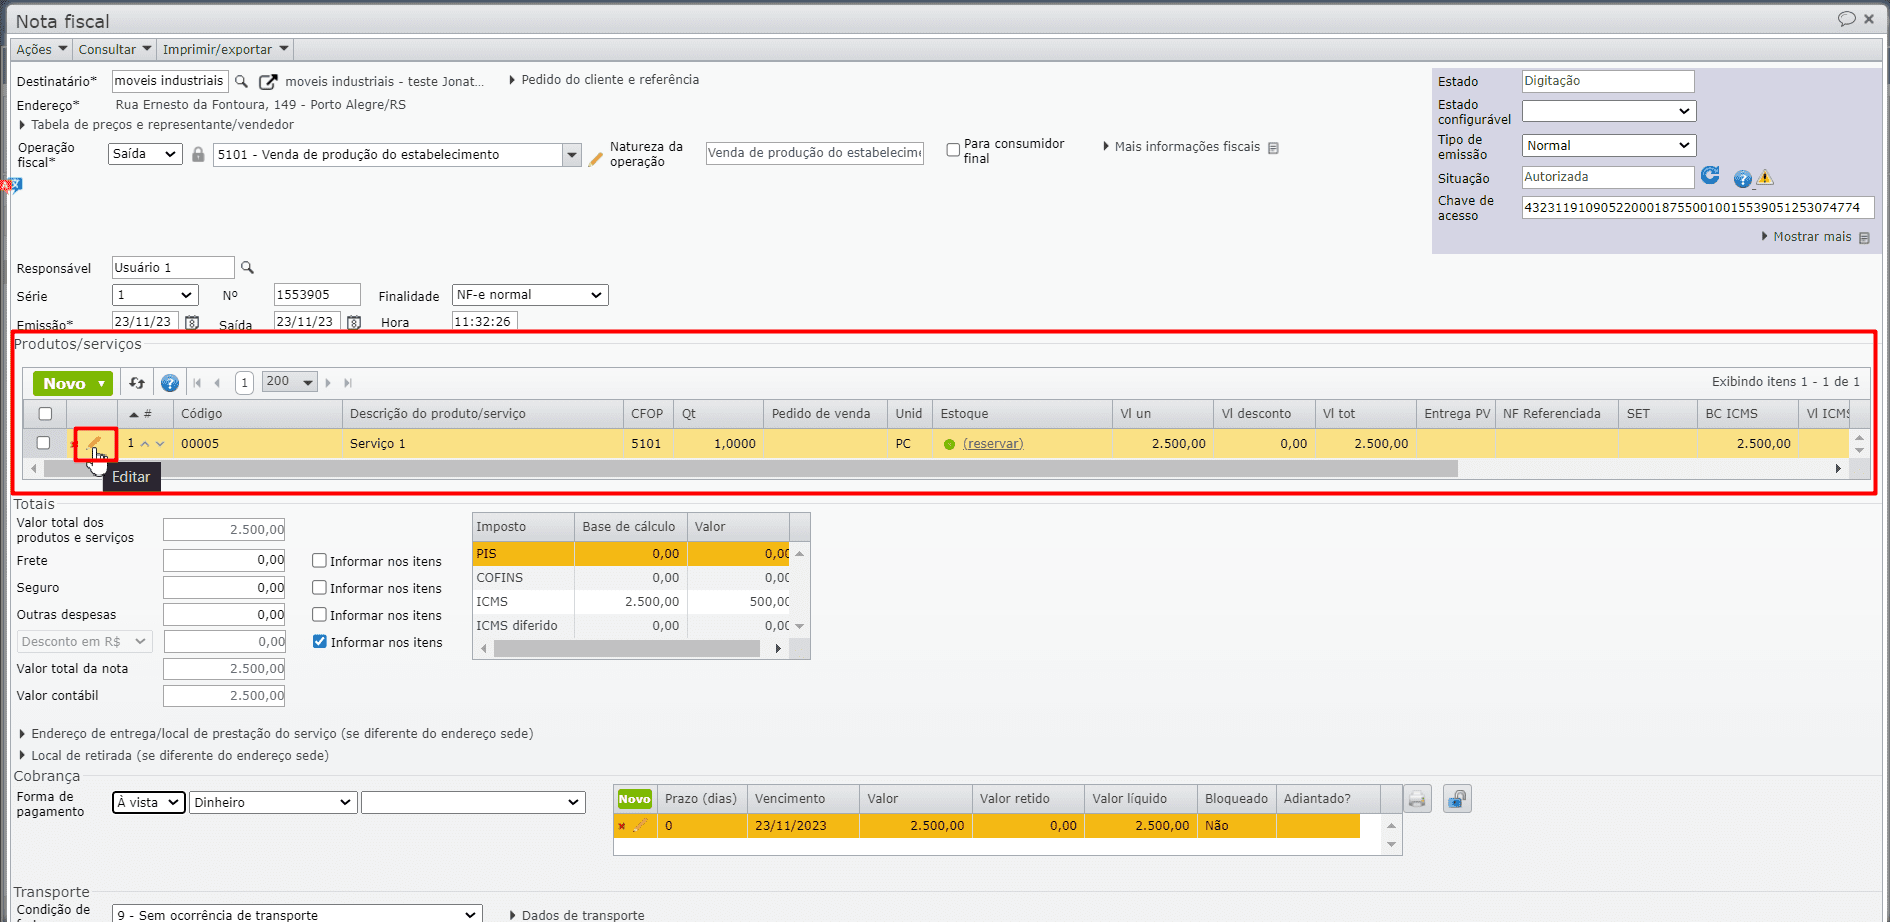Open the Saída operation type dropdown
This screenshot has height=922, width=1890.
[146, 154]
